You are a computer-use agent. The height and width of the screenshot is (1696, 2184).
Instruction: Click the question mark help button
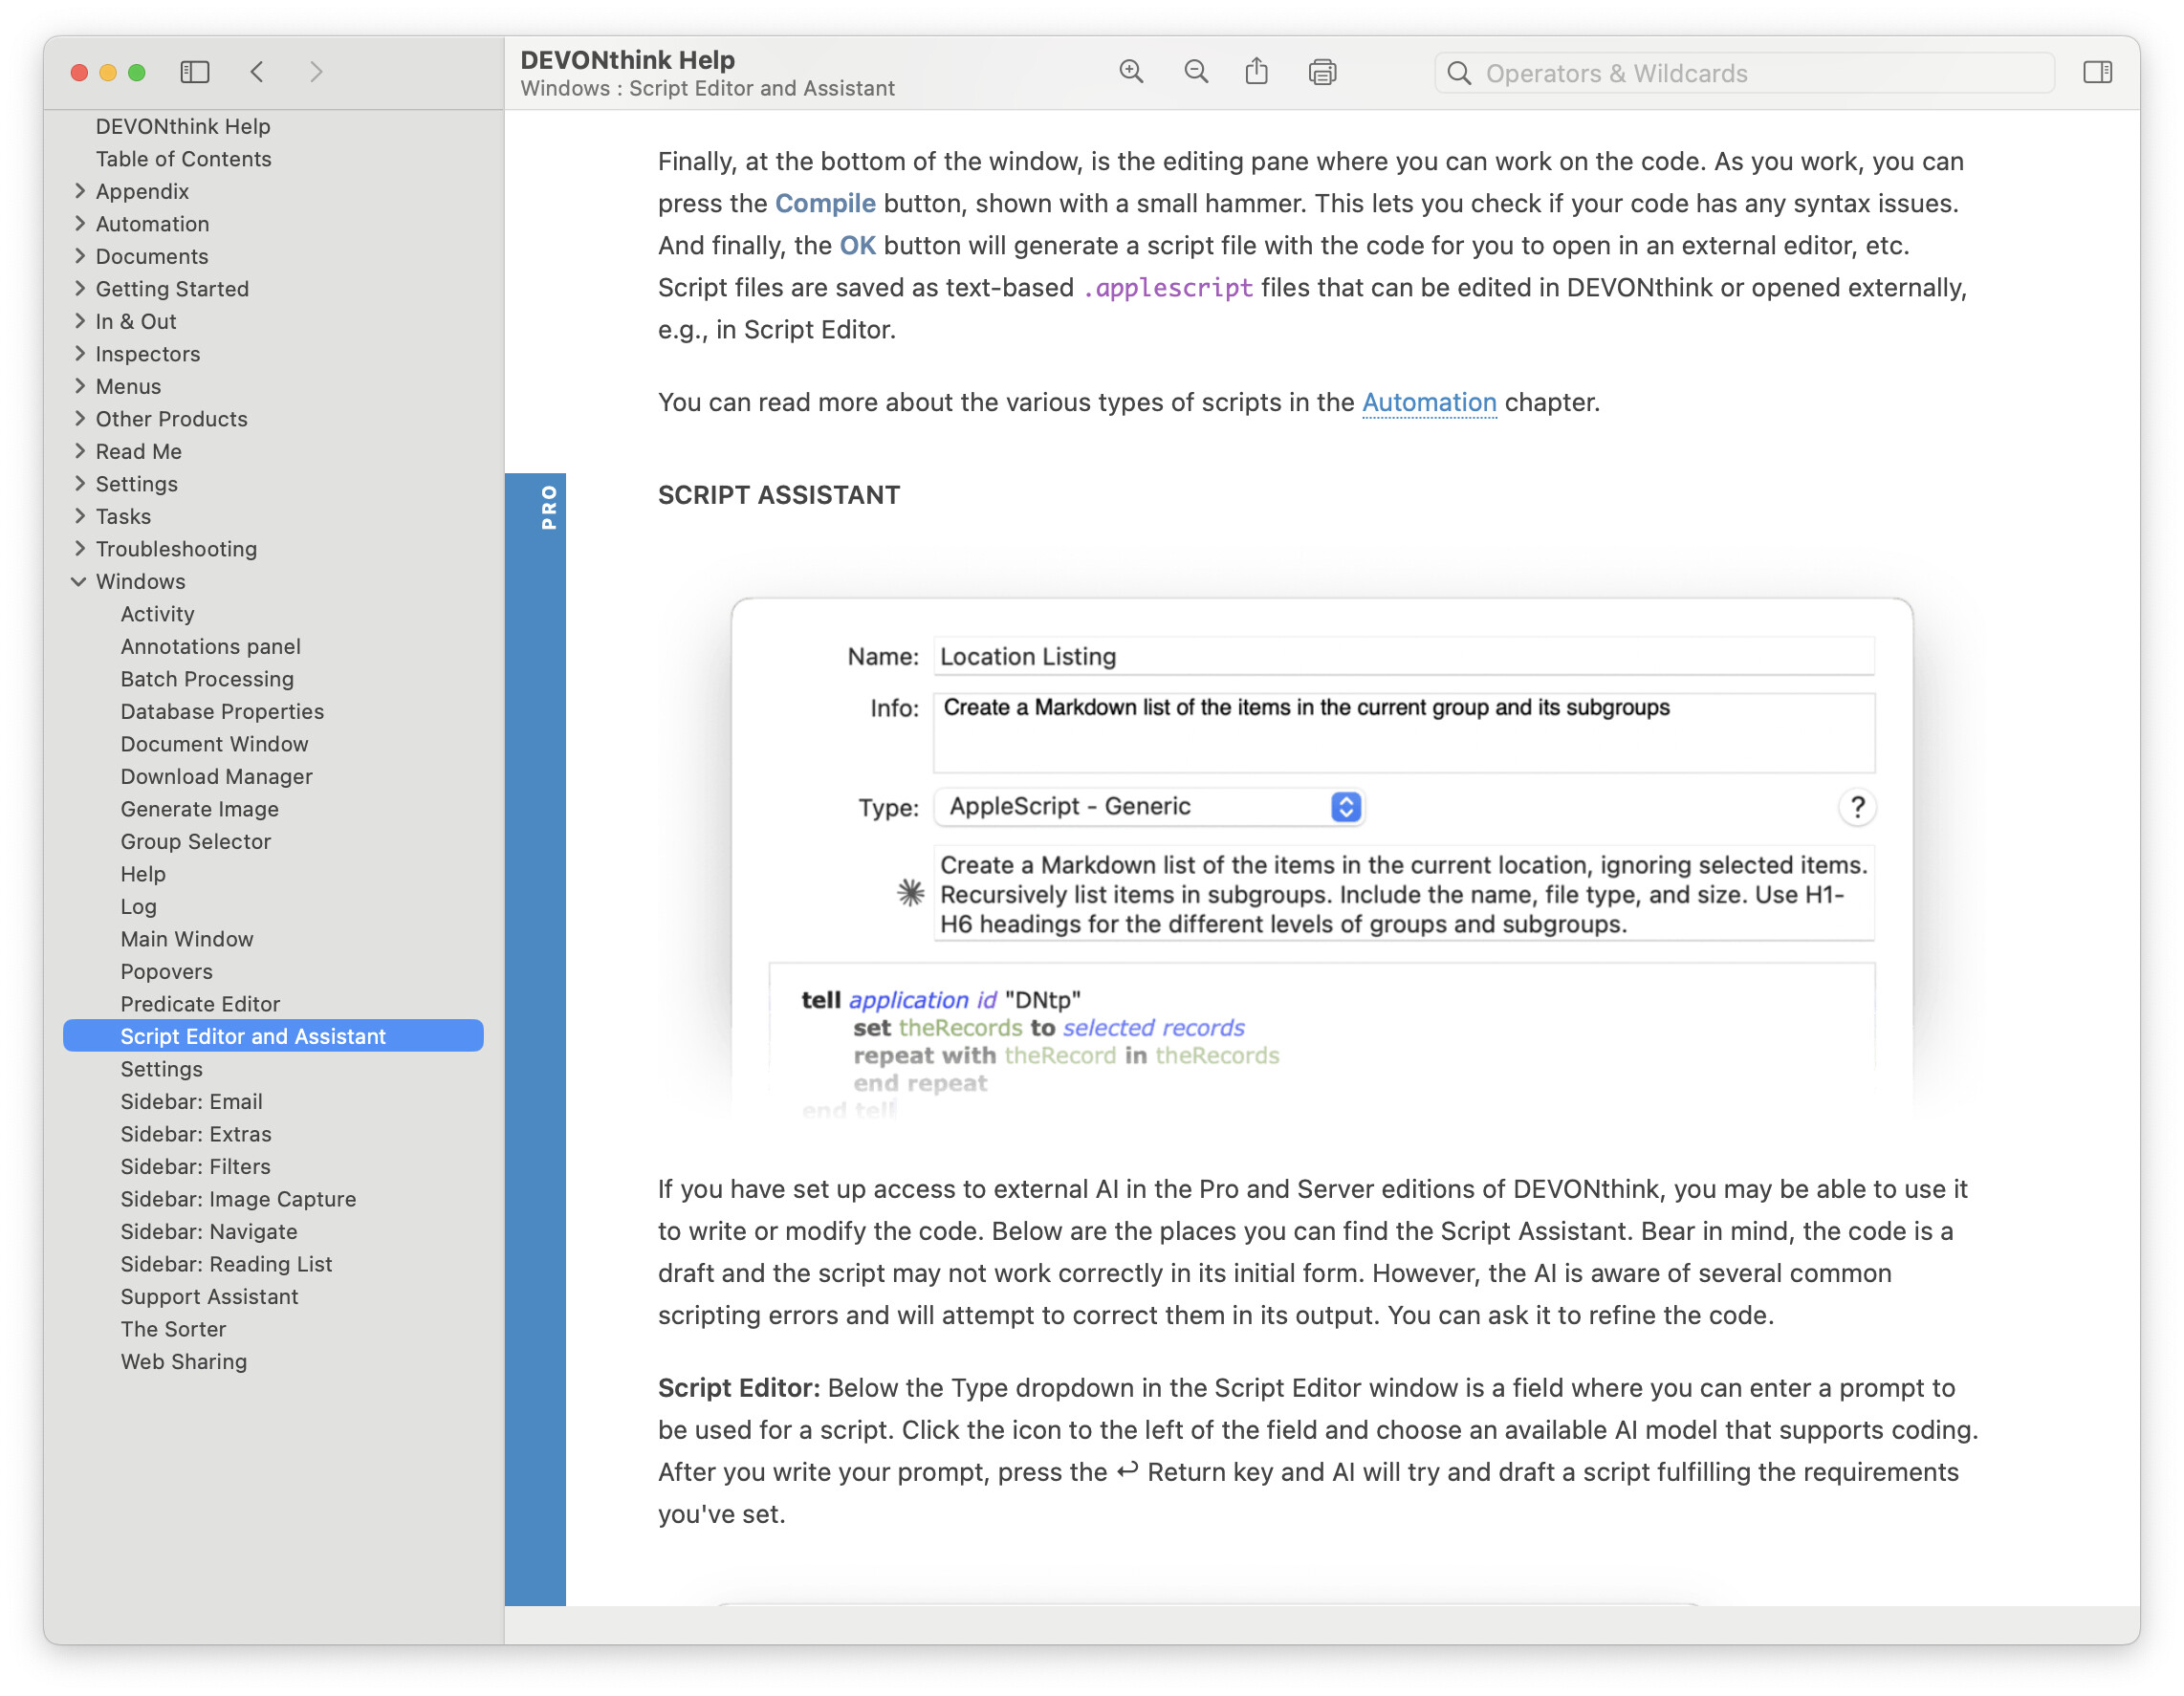pos(1857,807)
